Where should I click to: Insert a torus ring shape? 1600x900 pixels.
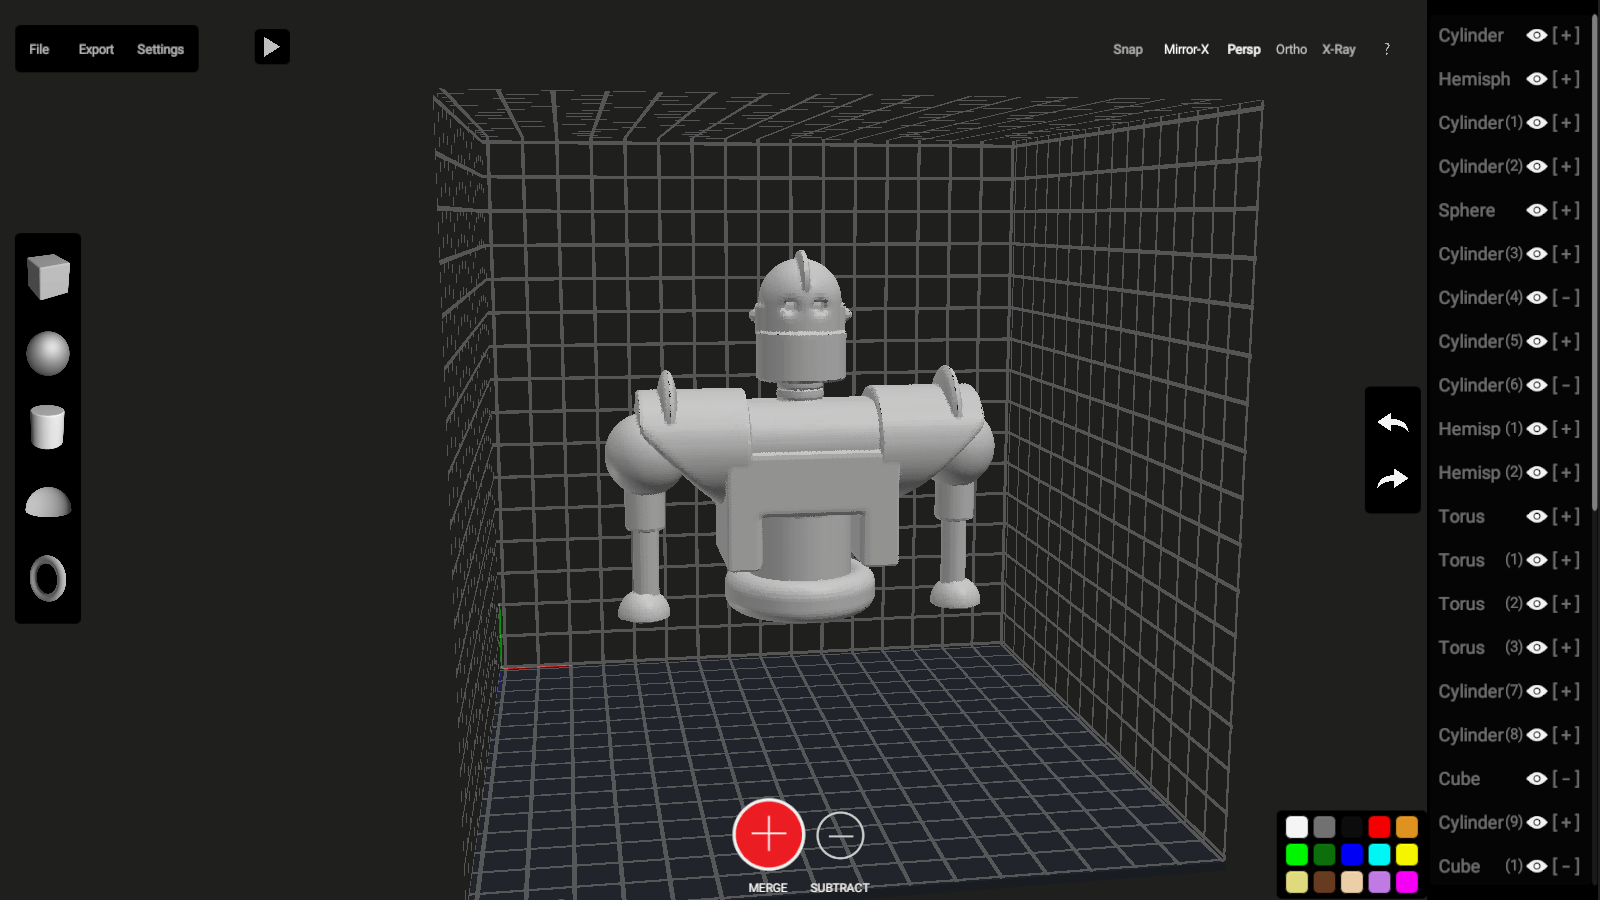tap(48, 578)
